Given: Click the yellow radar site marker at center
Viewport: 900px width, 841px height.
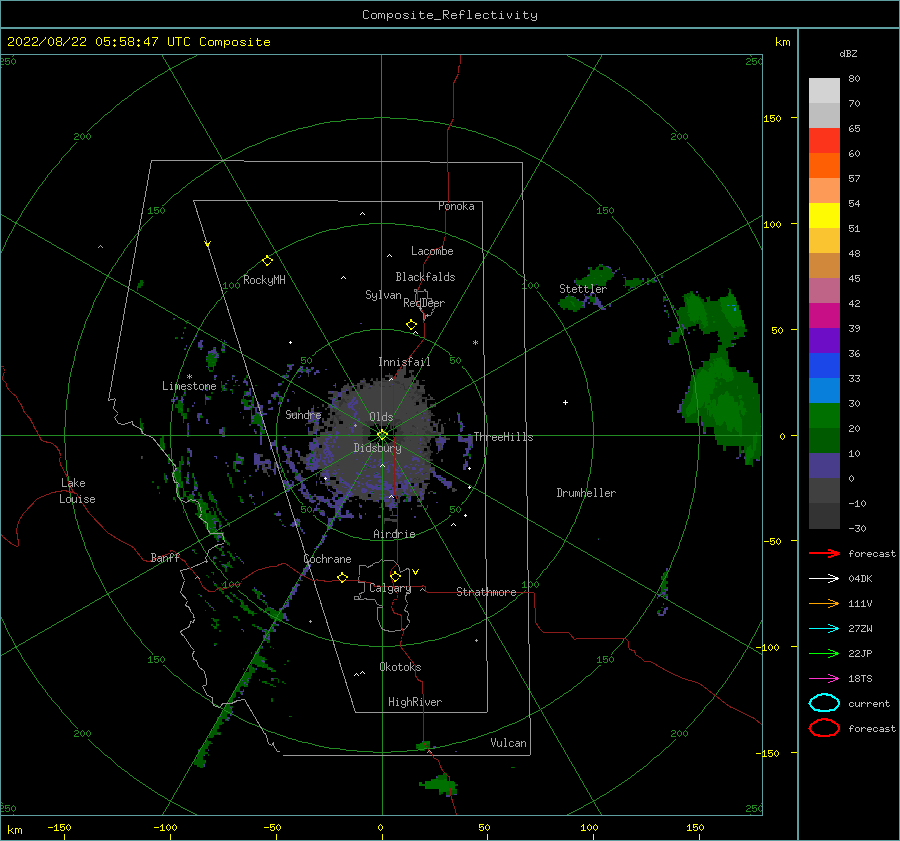Looking at the screenshot, I should pos(382,435).
